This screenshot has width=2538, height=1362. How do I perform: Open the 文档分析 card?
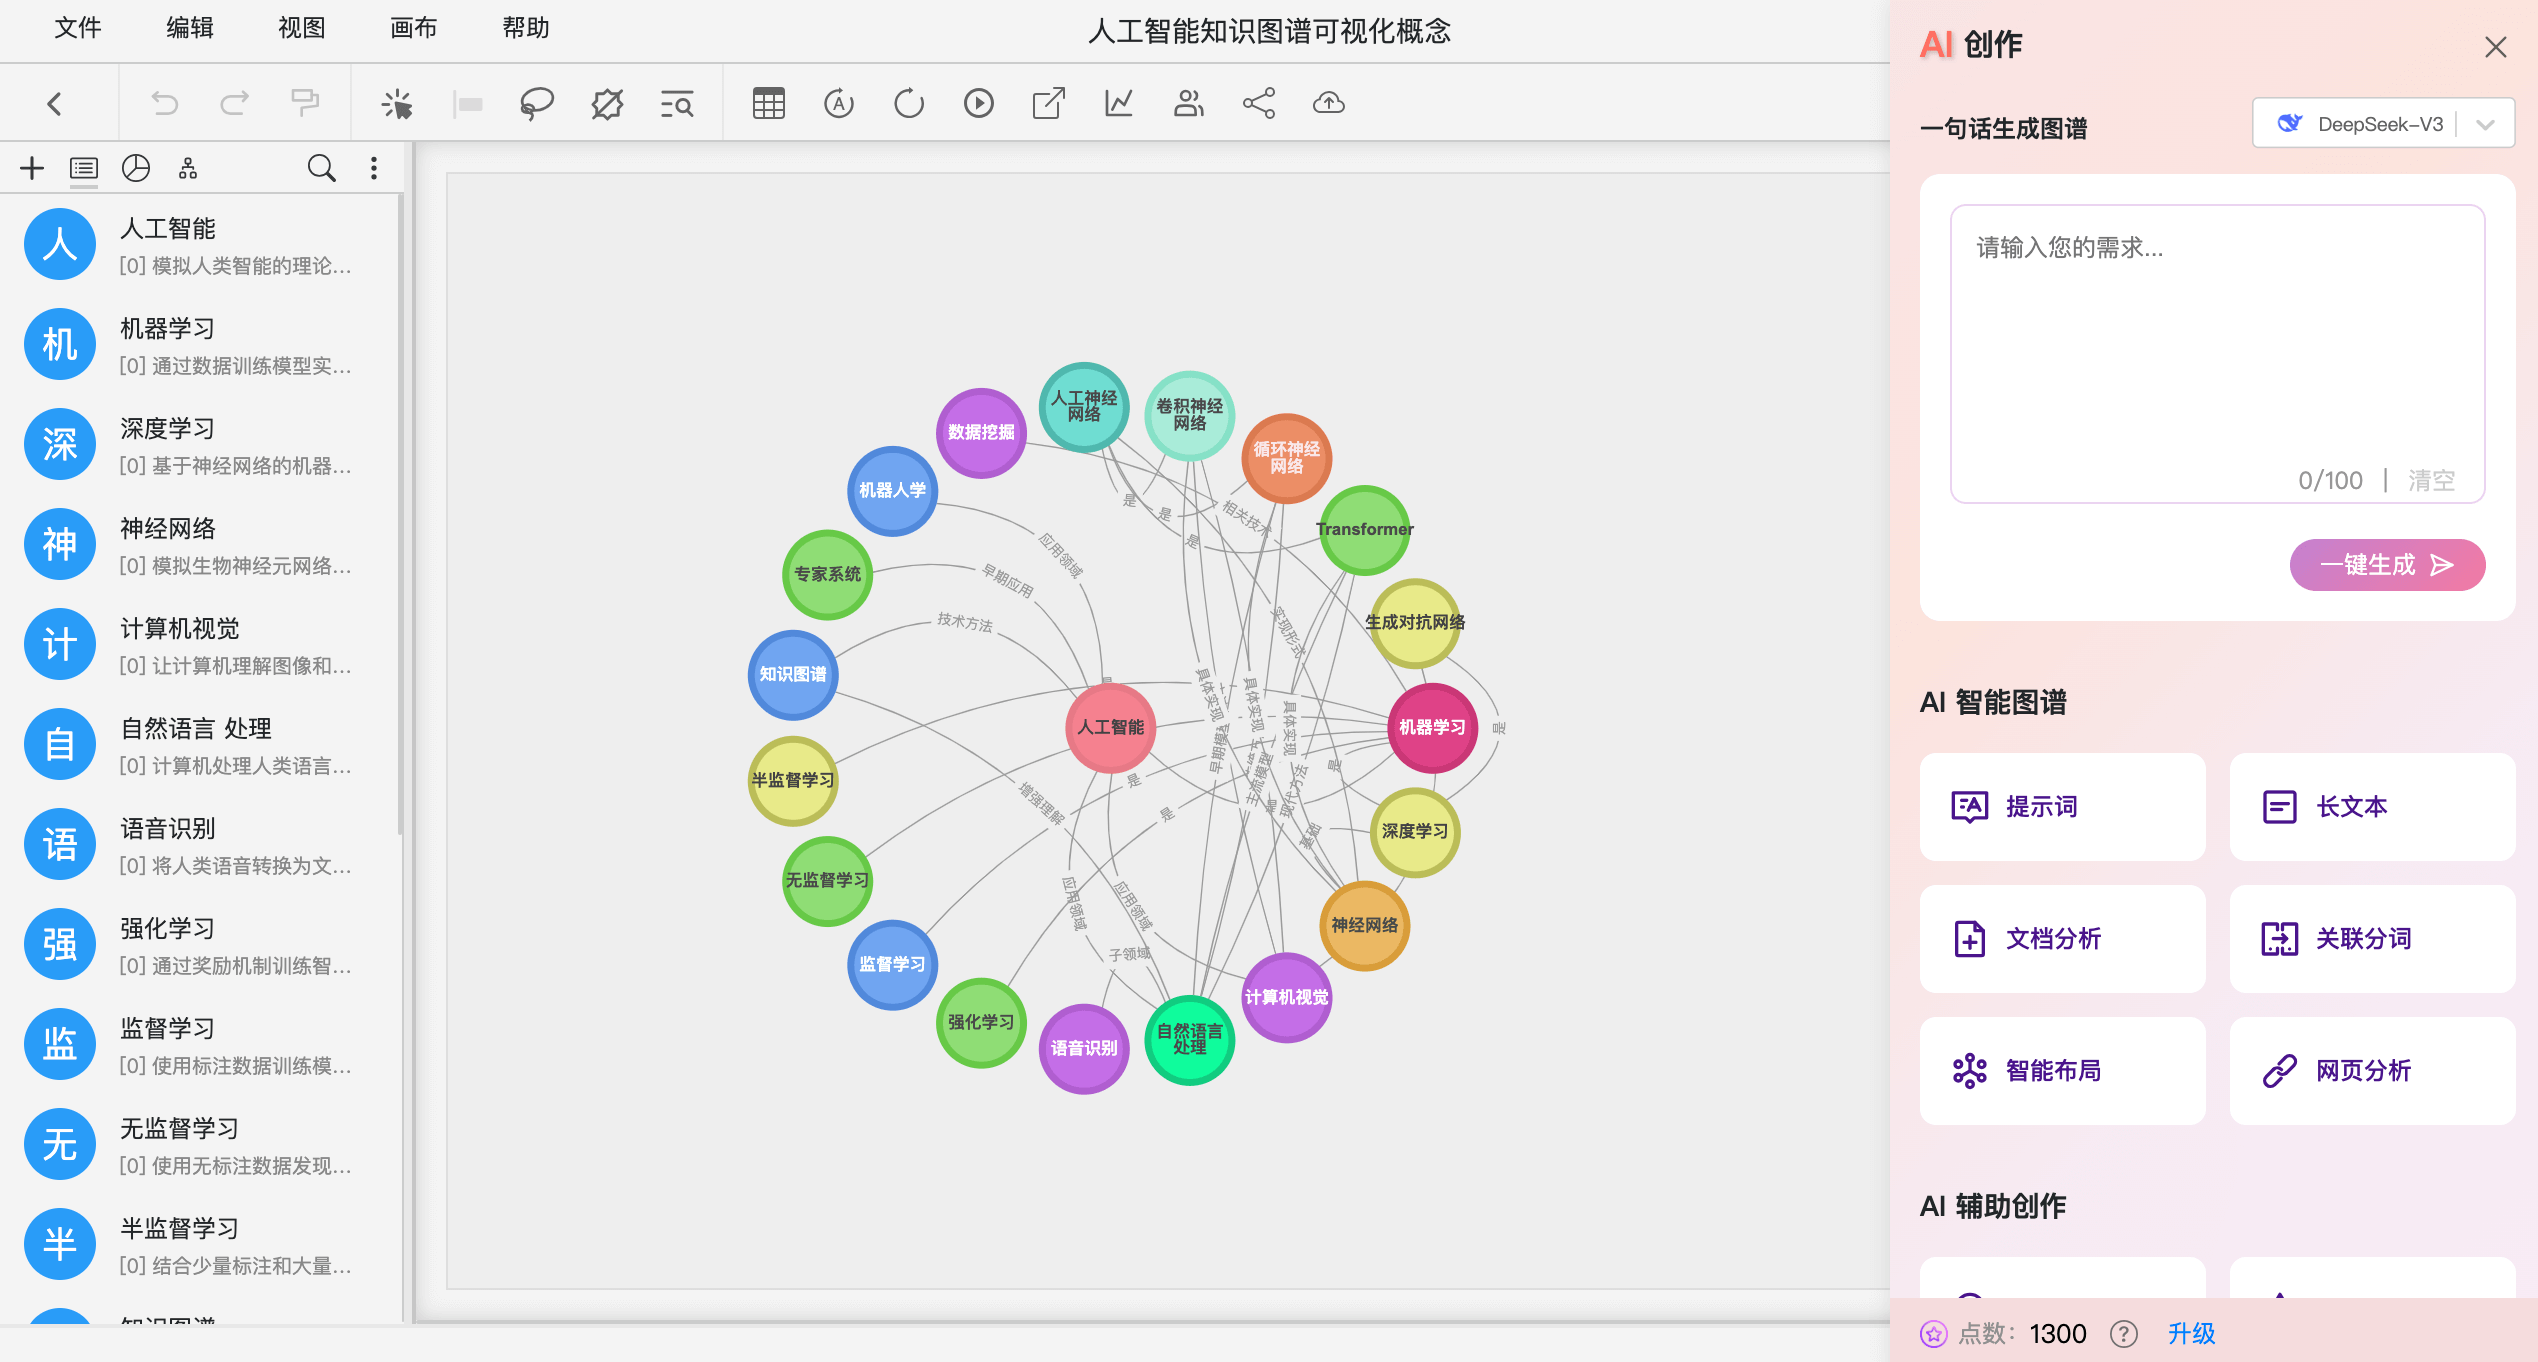click(x=2062, y=938)
